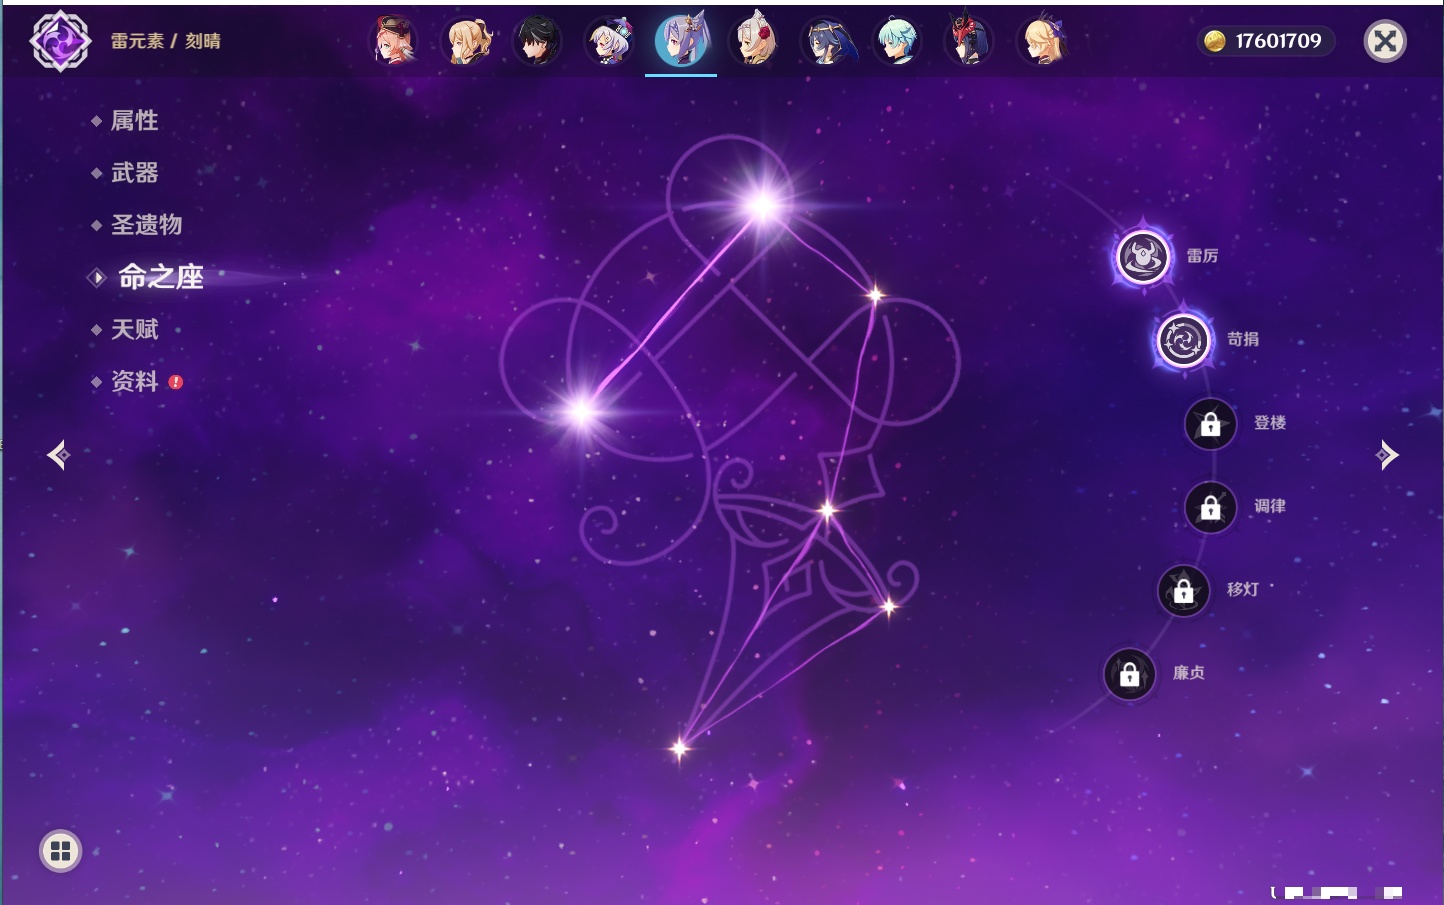Pick the dark-blue-haired character with gold headpiece

[827, 41]
